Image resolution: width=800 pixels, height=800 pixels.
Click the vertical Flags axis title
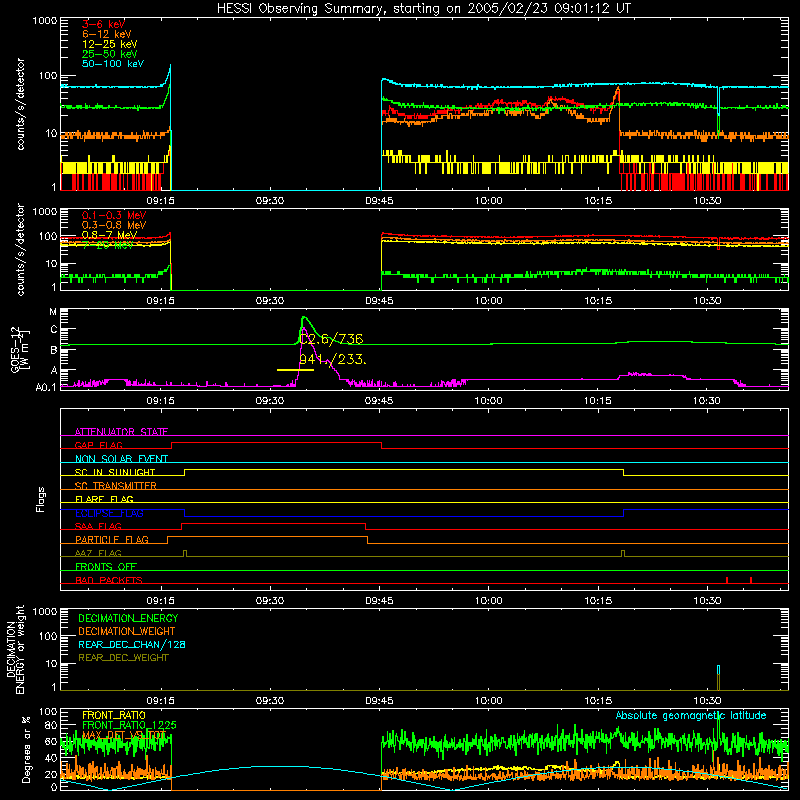41,499
